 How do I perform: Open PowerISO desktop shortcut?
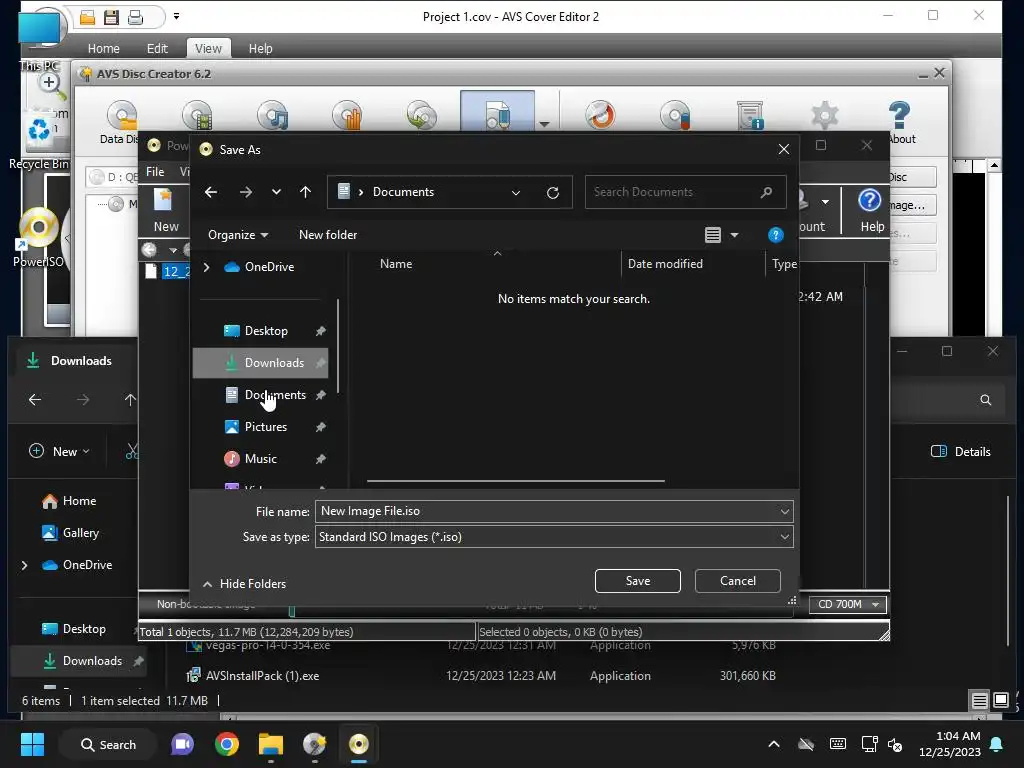point(38,238)
